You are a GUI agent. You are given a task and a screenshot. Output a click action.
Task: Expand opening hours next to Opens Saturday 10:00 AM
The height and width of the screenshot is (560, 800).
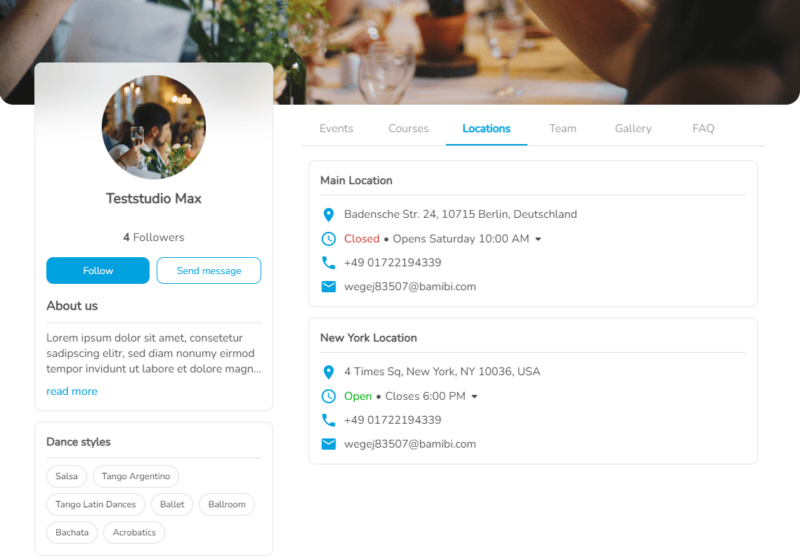pyautogui.click(x=538, y=239)
